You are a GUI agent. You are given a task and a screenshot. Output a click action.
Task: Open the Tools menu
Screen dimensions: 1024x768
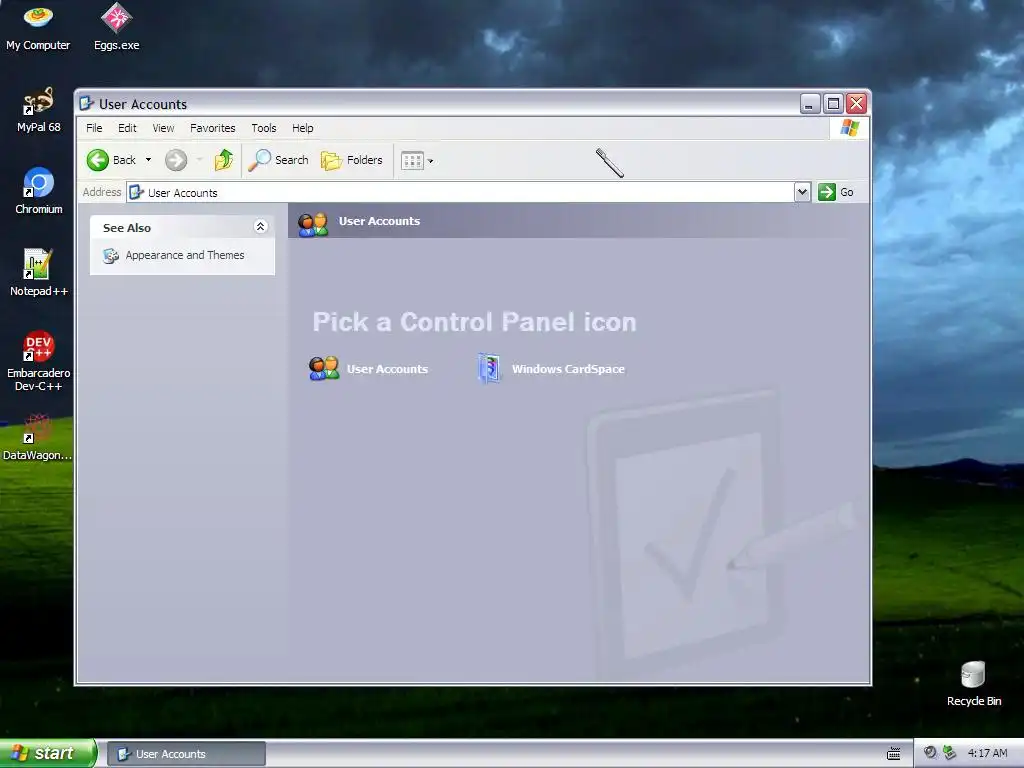click(264, 128)
